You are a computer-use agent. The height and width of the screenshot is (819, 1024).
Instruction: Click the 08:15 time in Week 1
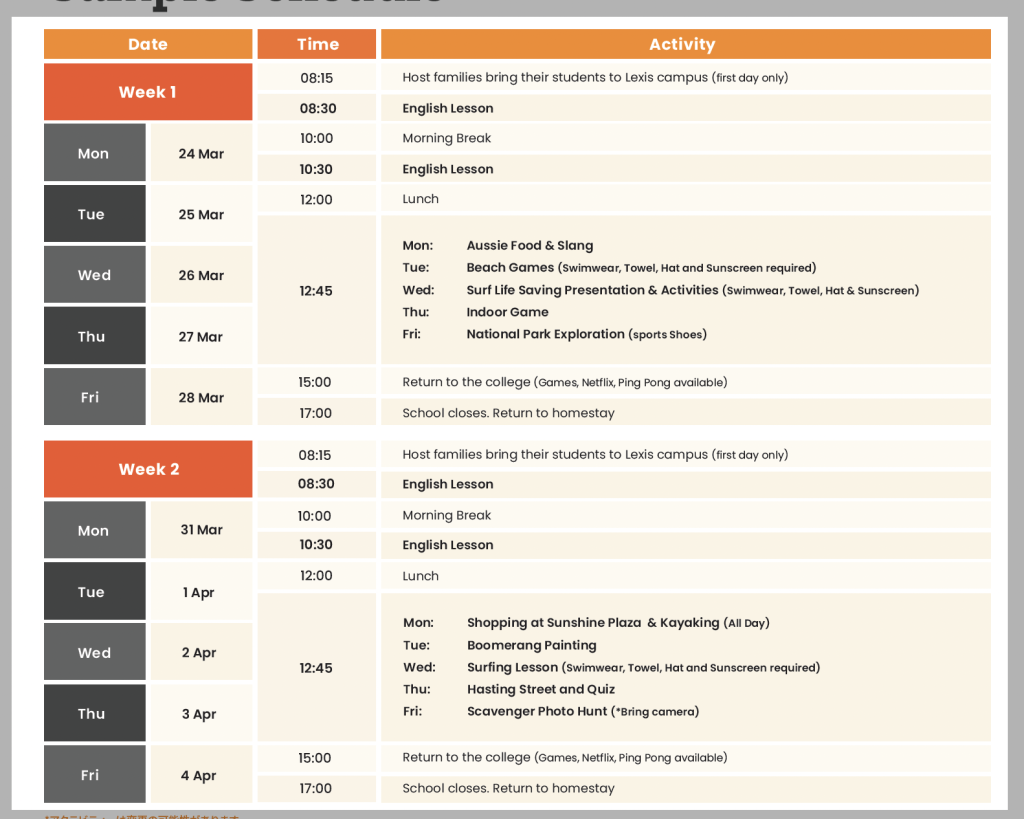pyautogui.click(x=317, y=78)
